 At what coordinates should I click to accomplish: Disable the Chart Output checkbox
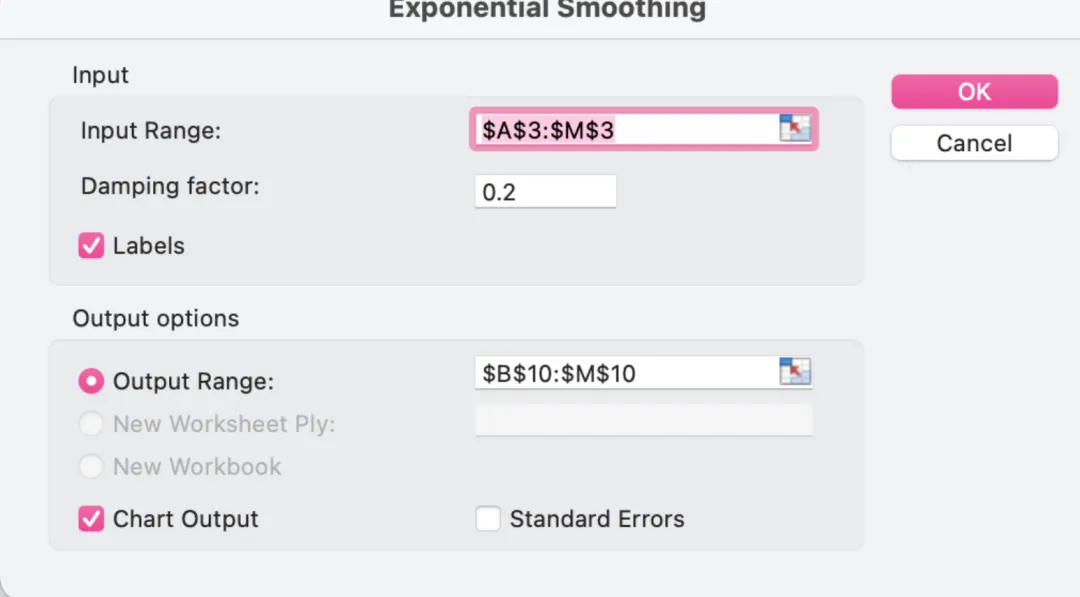(92, 519)
